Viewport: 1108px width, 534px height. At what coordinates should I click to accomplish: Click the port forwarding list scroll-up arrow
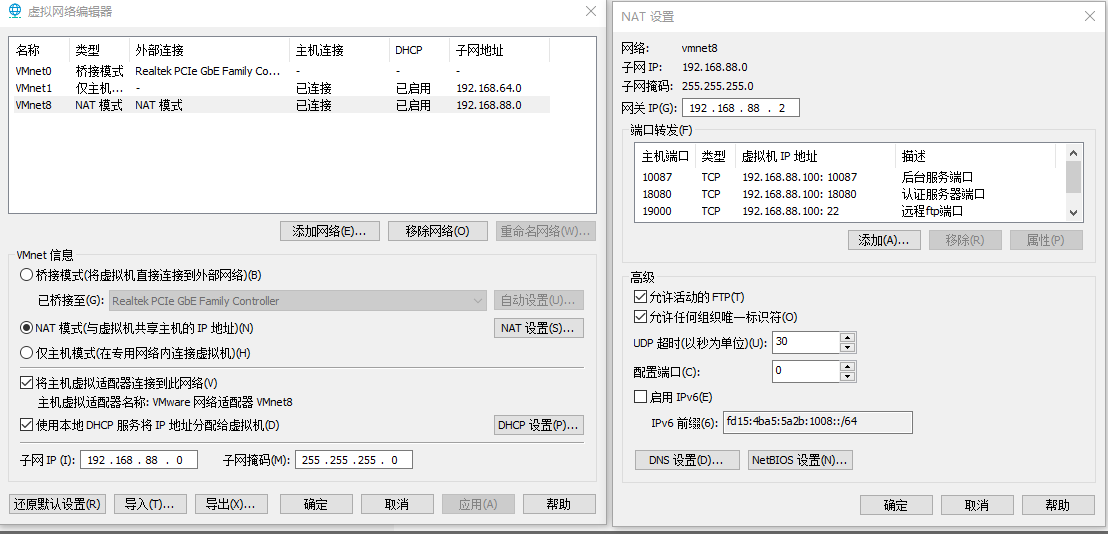[1073, 153]
